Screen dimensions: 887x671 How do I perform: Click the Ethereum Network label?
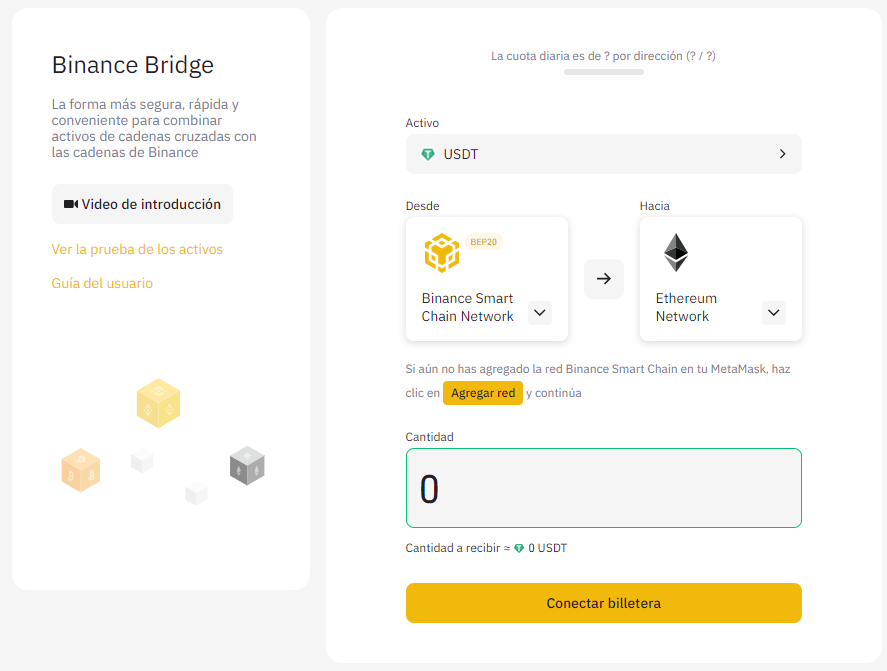[x=686, y=307]
